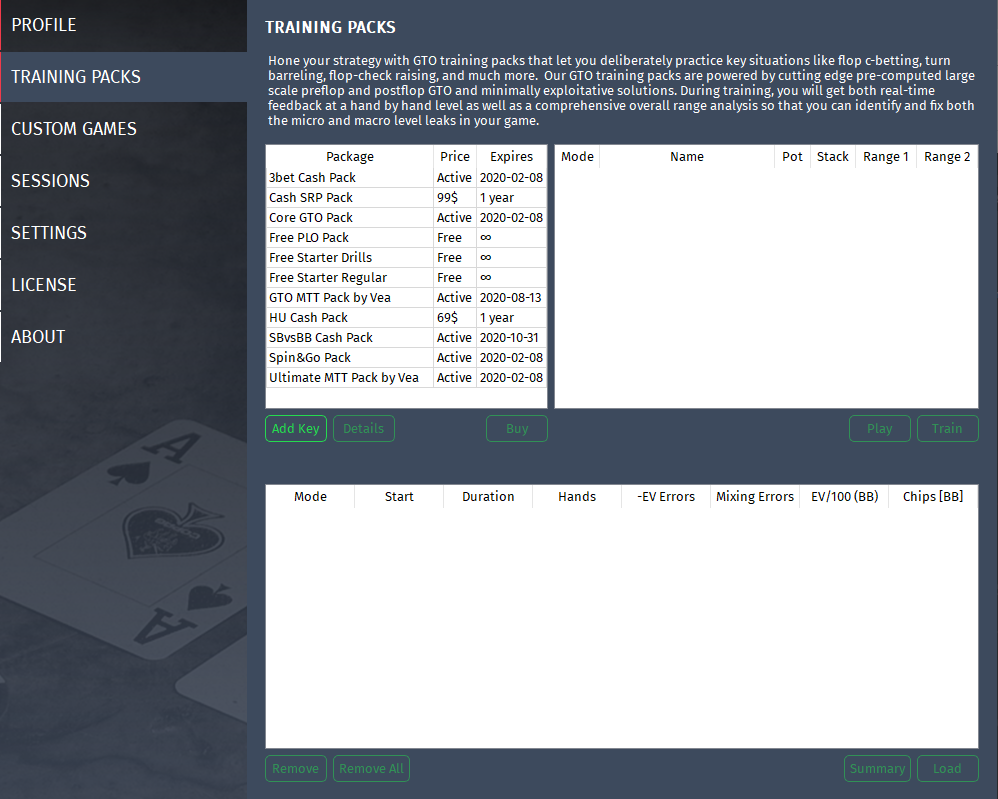Sort packages by Expires column header

(511, 157)
